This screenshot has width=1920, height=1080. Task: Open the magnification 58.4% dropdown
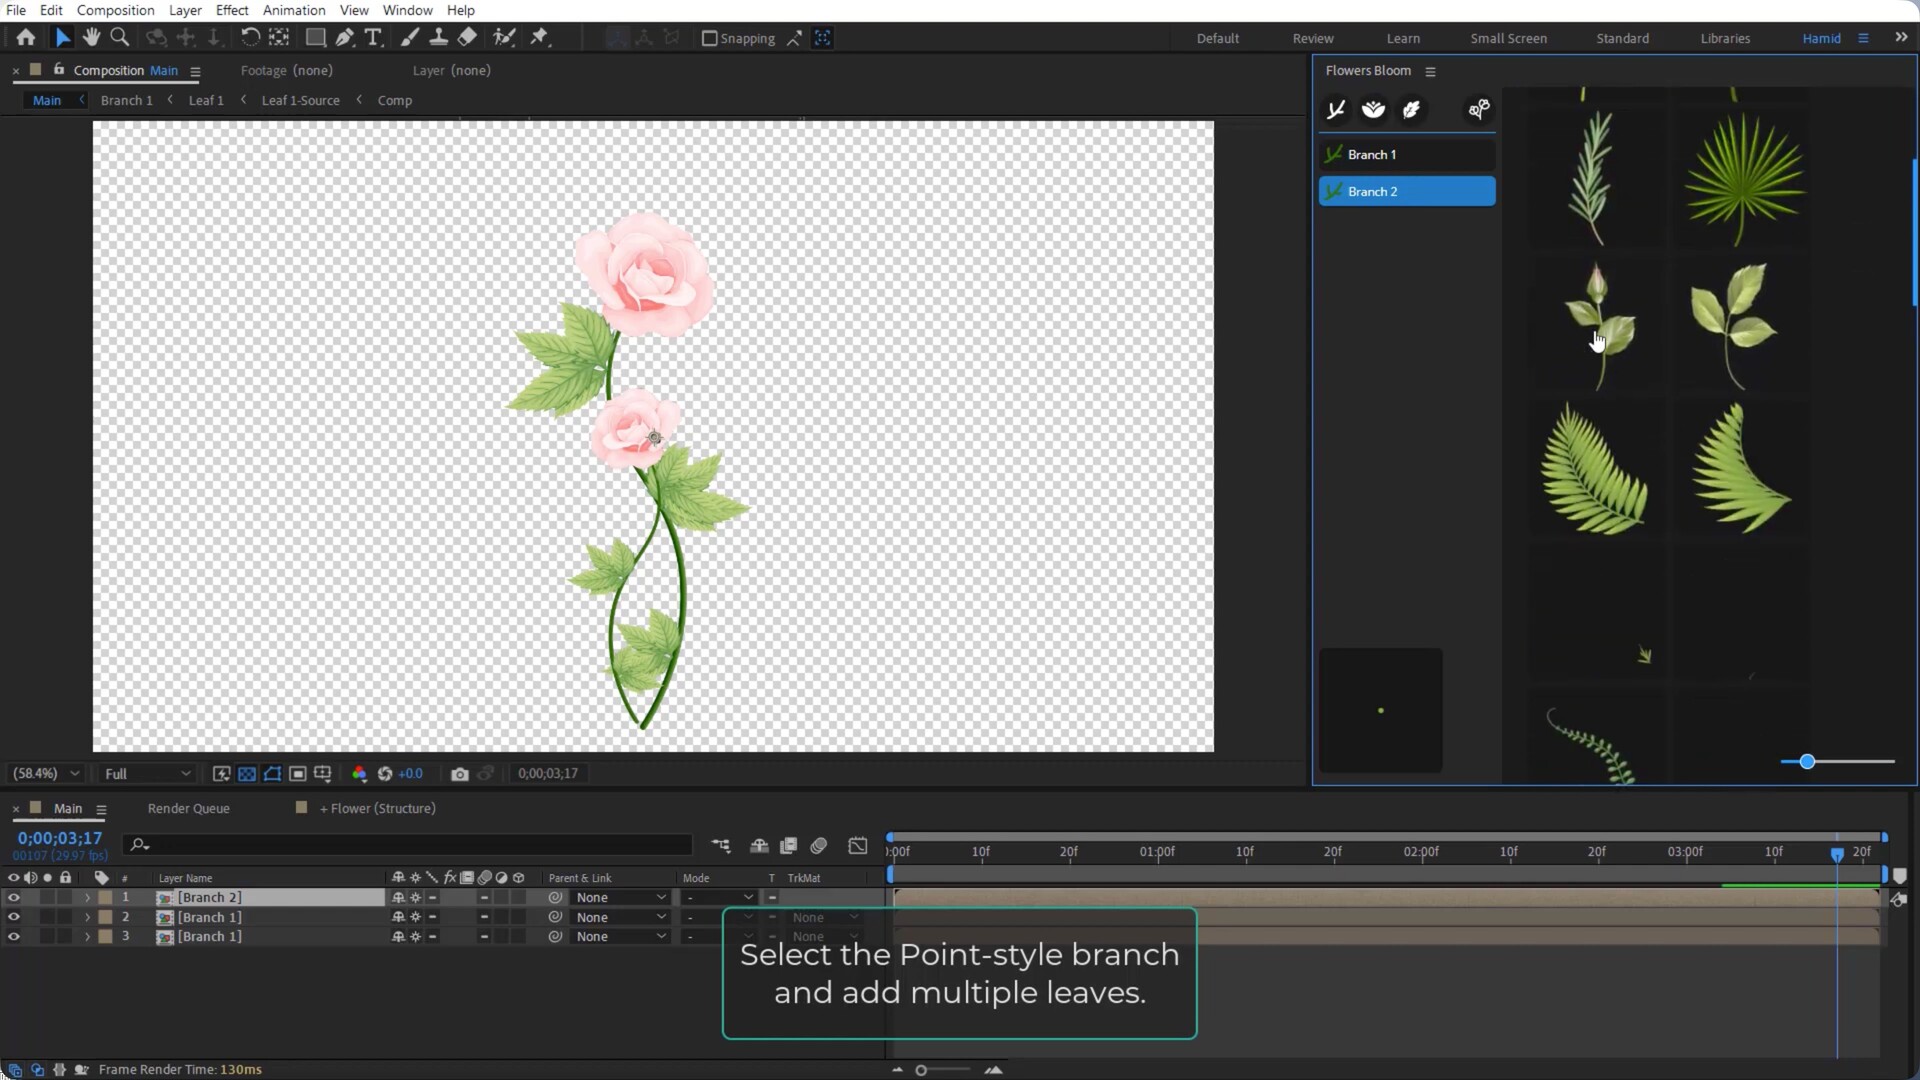(46, 774)
